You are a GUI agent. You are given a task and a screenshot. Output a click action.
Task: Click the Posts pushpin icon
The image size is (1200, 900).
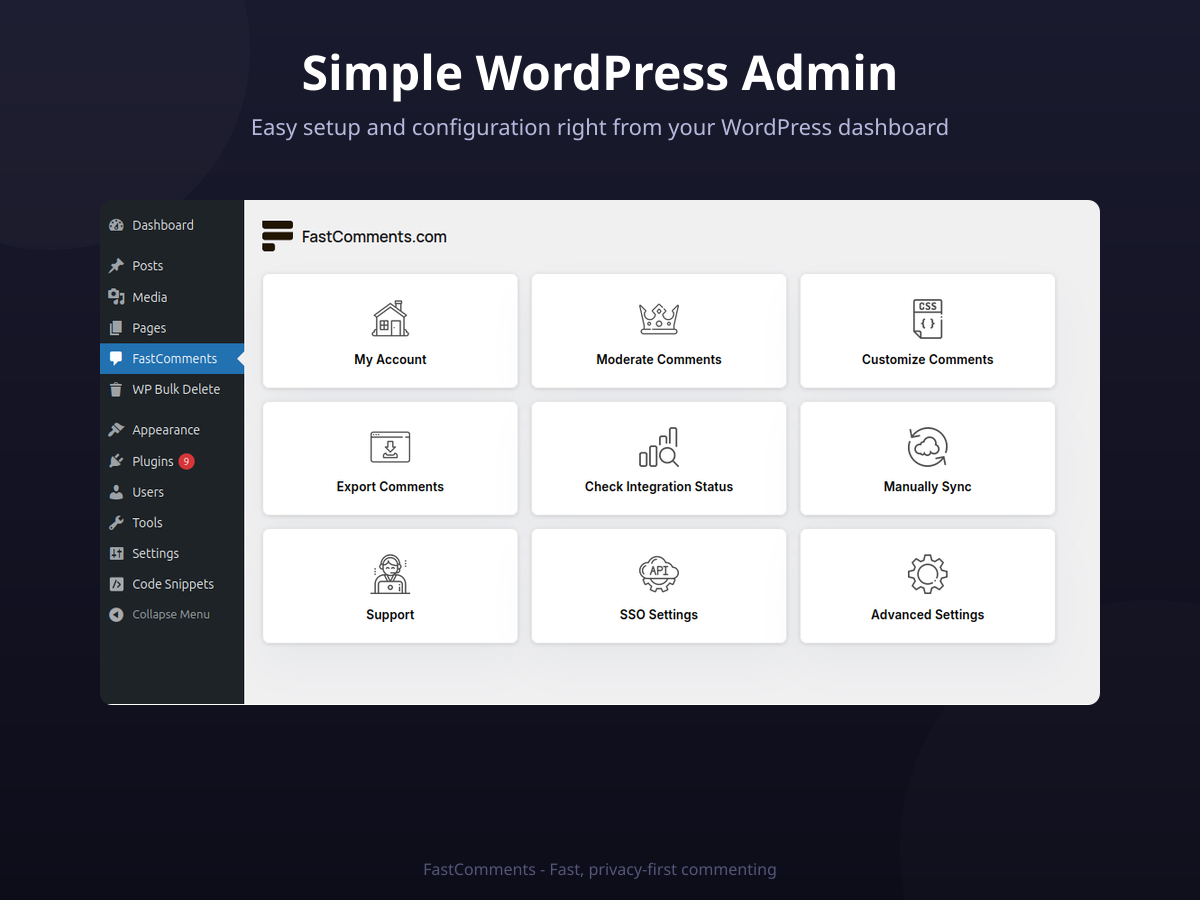pos(116,266)
